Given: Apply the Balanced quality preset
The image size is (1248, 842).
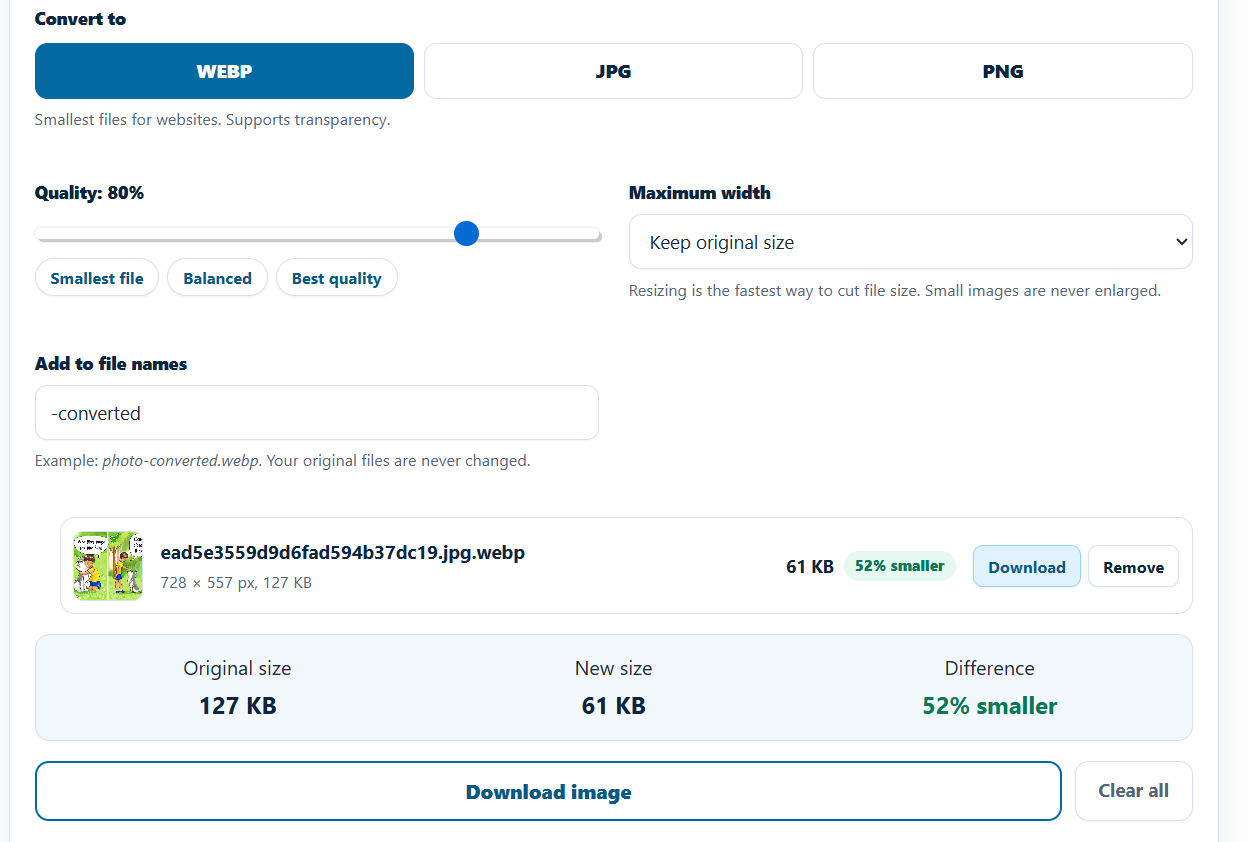Looking at the screenshot, I should [x=217, y=278].
